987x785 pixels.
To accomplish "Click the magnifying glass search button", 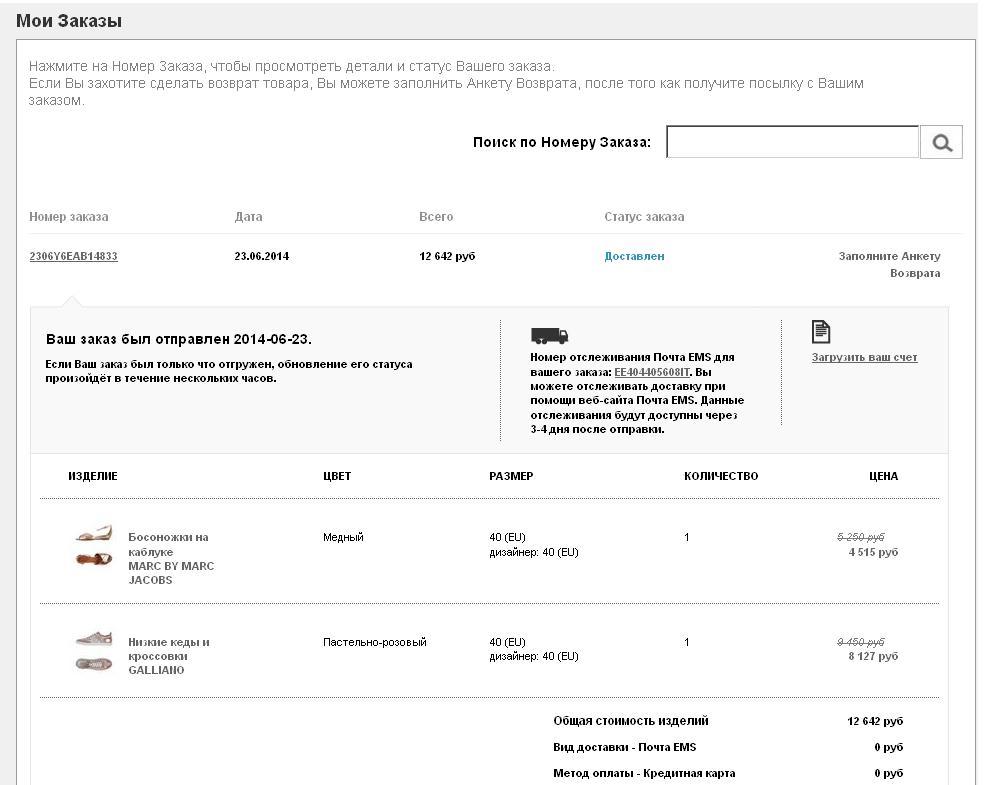I will [x=941, y=142].
